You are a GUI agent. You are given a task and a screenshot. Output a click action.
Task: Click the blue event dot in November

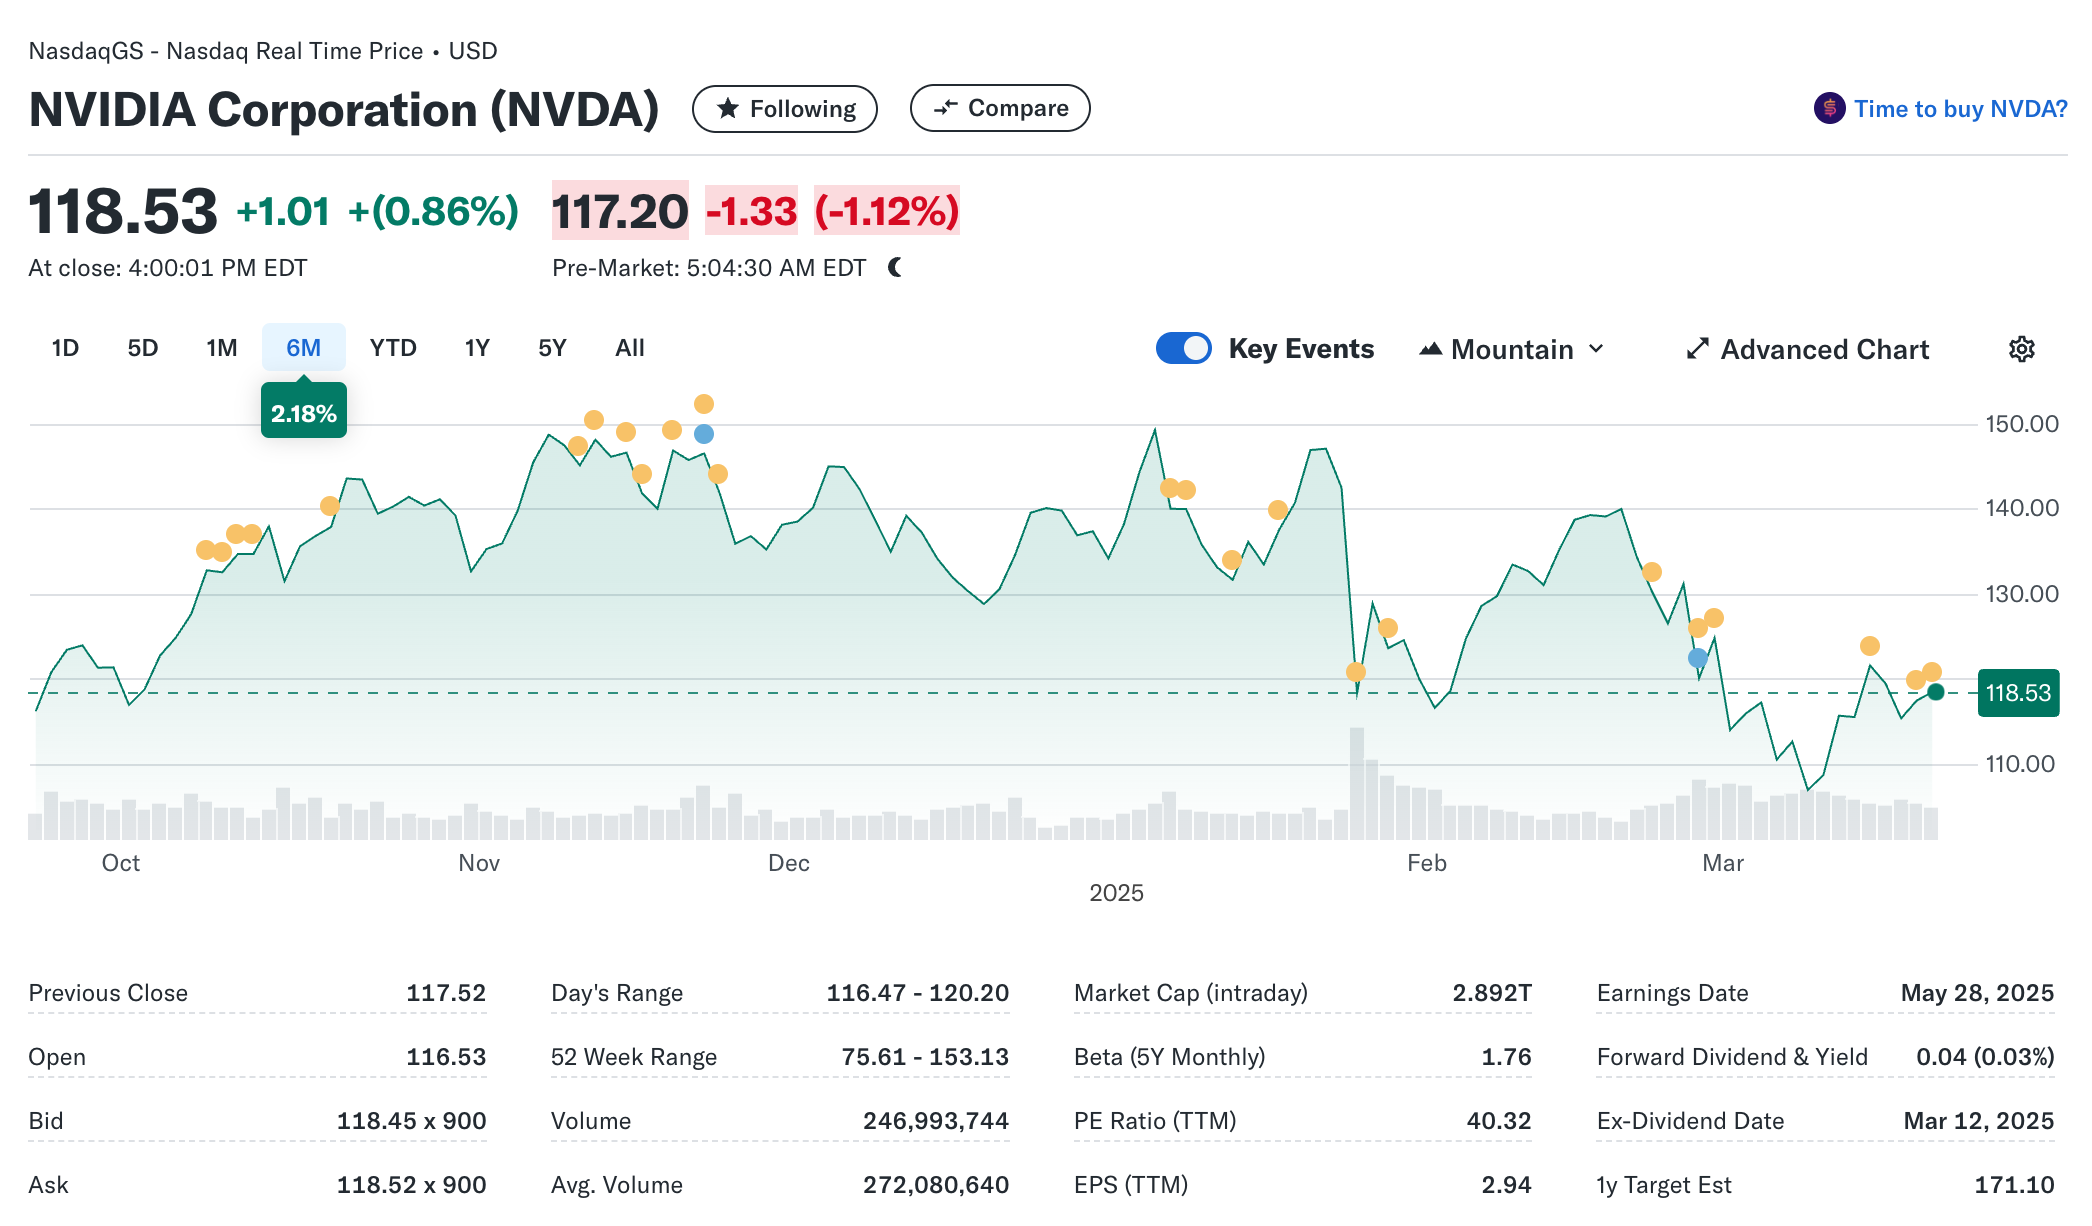tap(704, 434)
